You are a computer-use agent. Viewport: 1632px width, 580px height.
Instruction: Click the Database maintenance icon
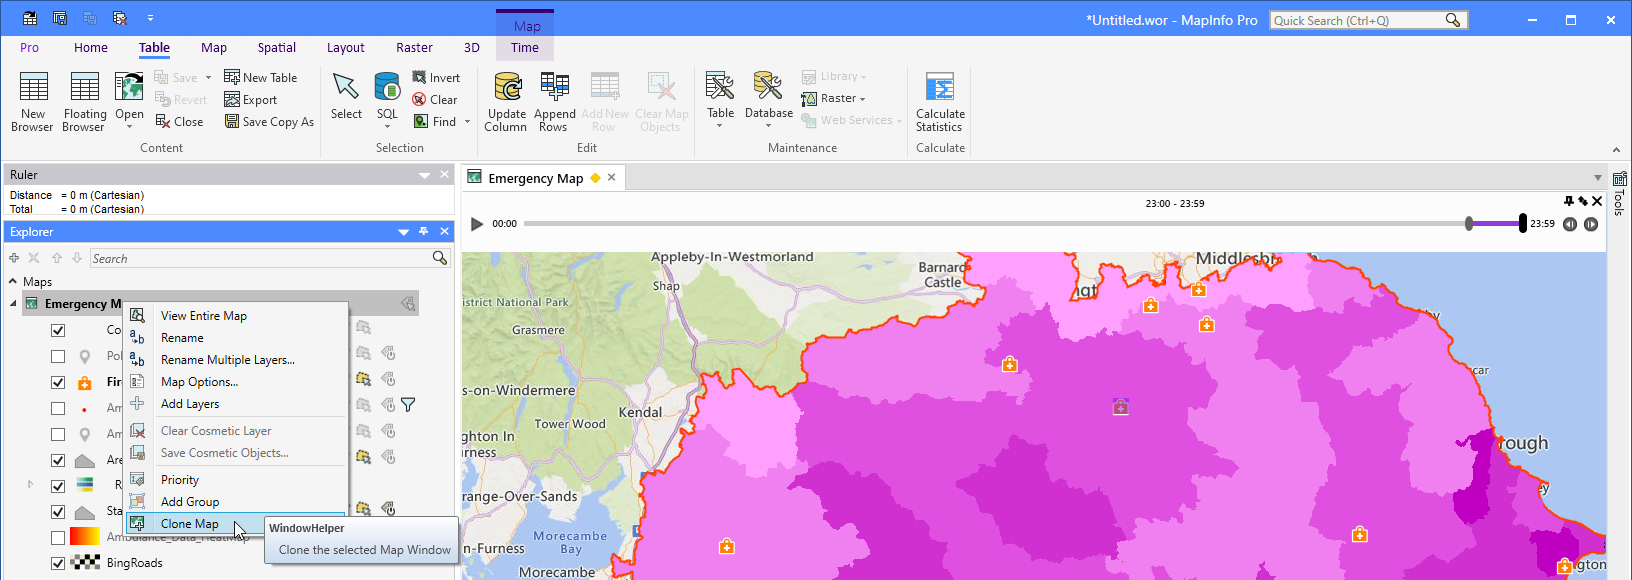coord(768,87)
